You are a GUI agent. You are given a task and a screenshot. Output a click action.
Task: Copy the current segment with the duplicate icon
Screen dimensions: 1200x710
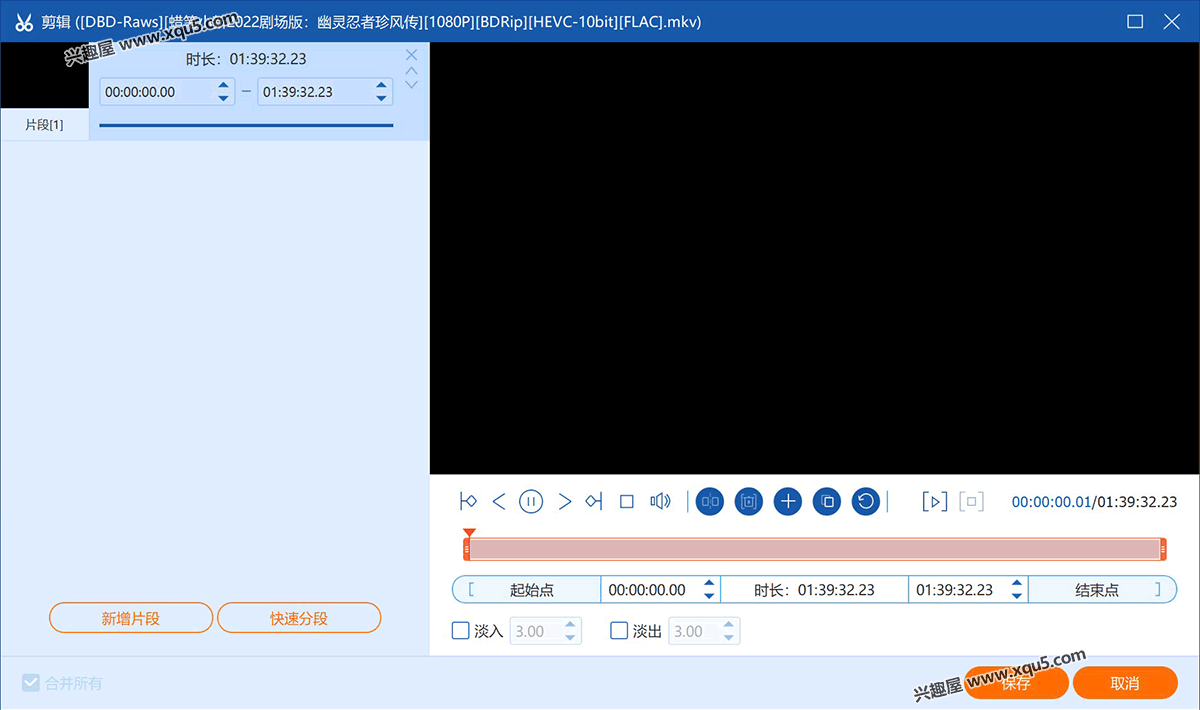click(826, 502)
